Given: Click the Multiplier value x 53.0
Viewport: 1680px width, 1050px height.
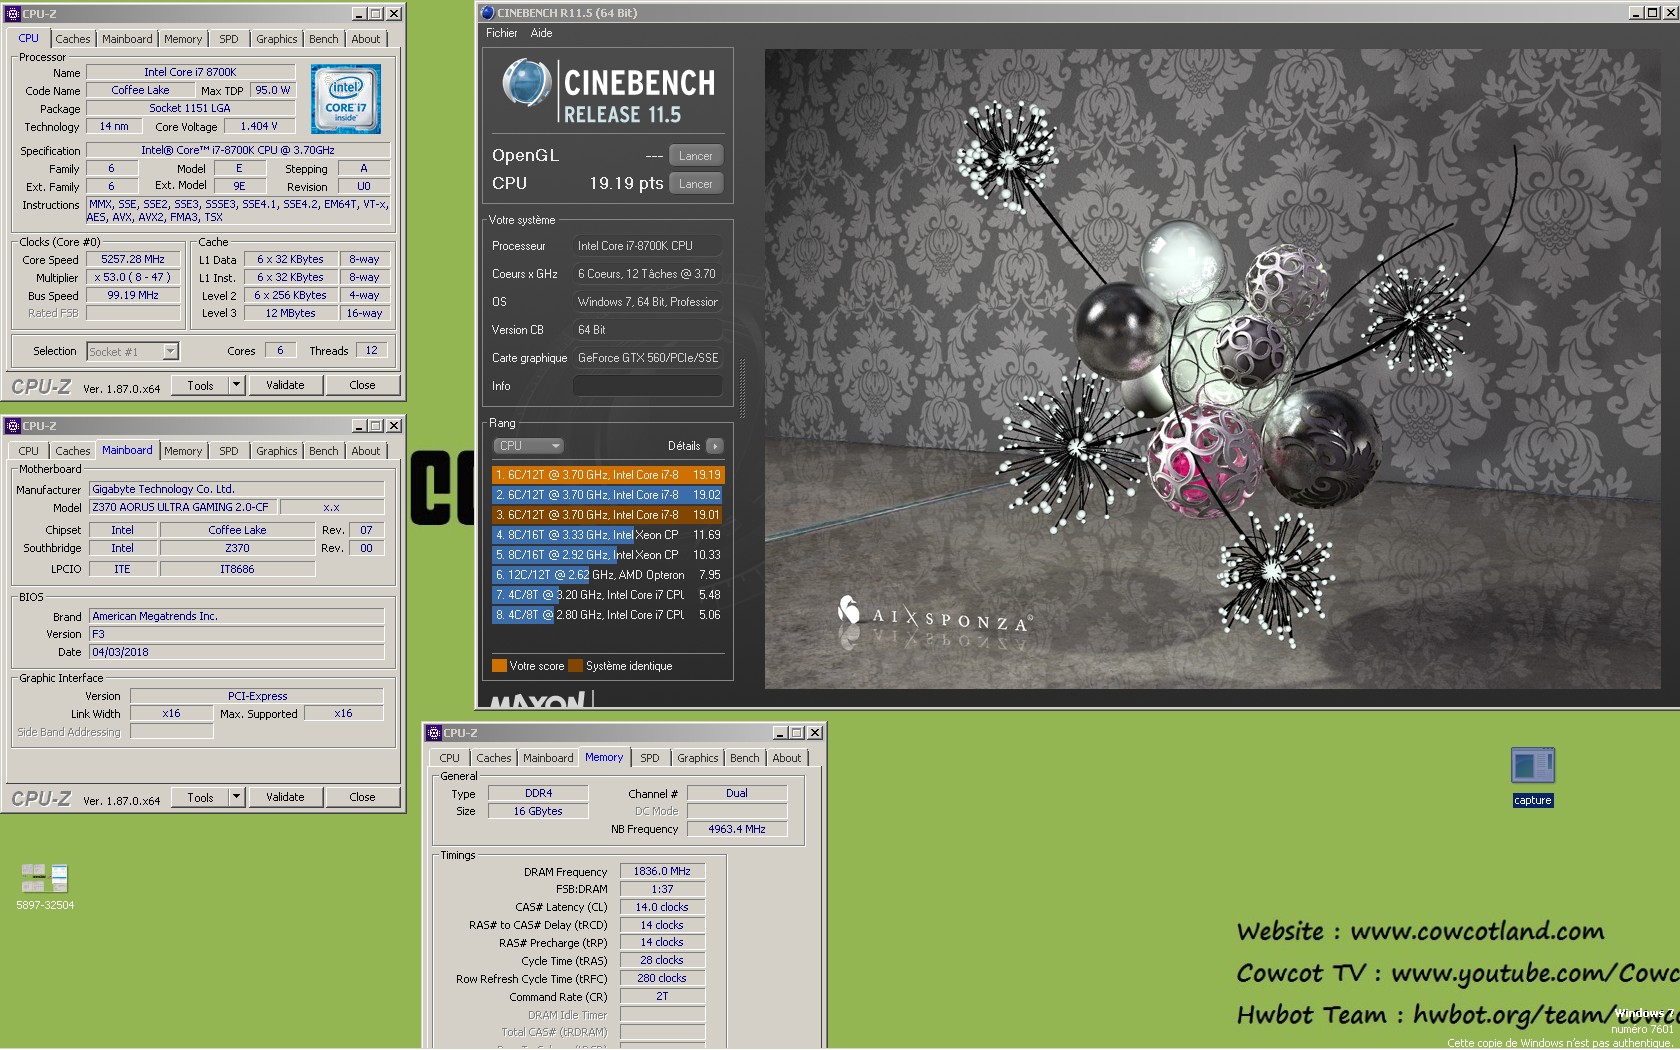Looking at the screenshot, I should point(133,277).
